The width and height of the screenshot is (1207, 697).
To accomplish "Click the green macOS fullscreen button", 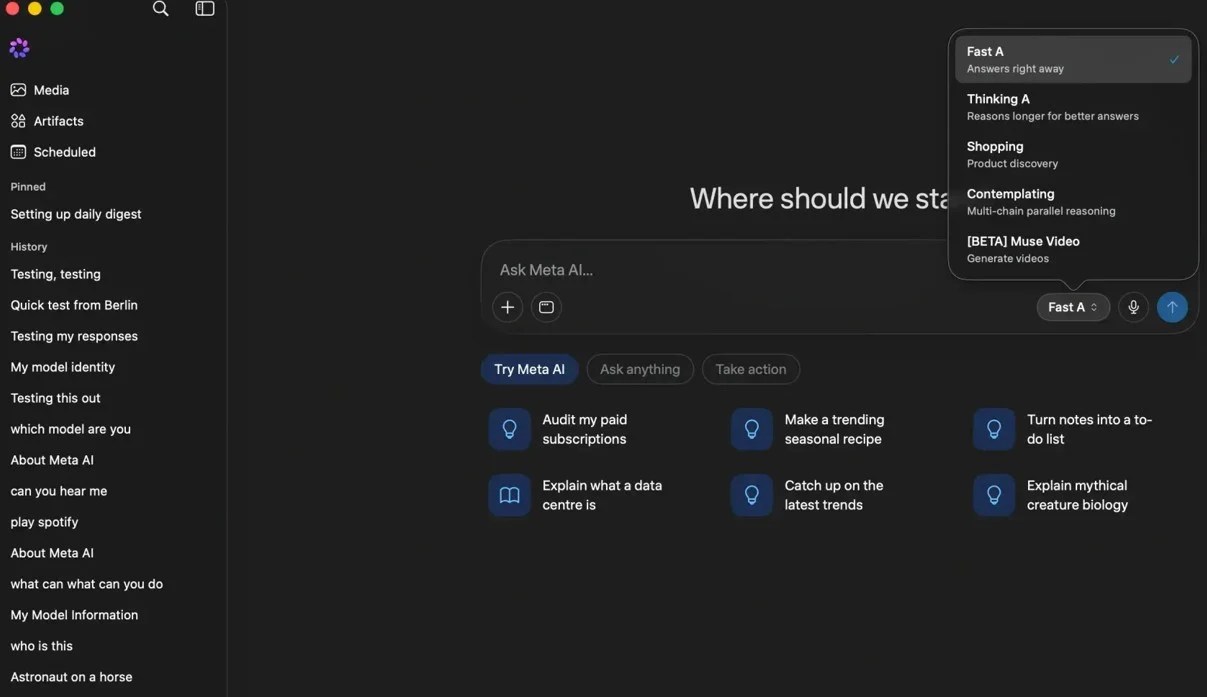I will 57,8.
